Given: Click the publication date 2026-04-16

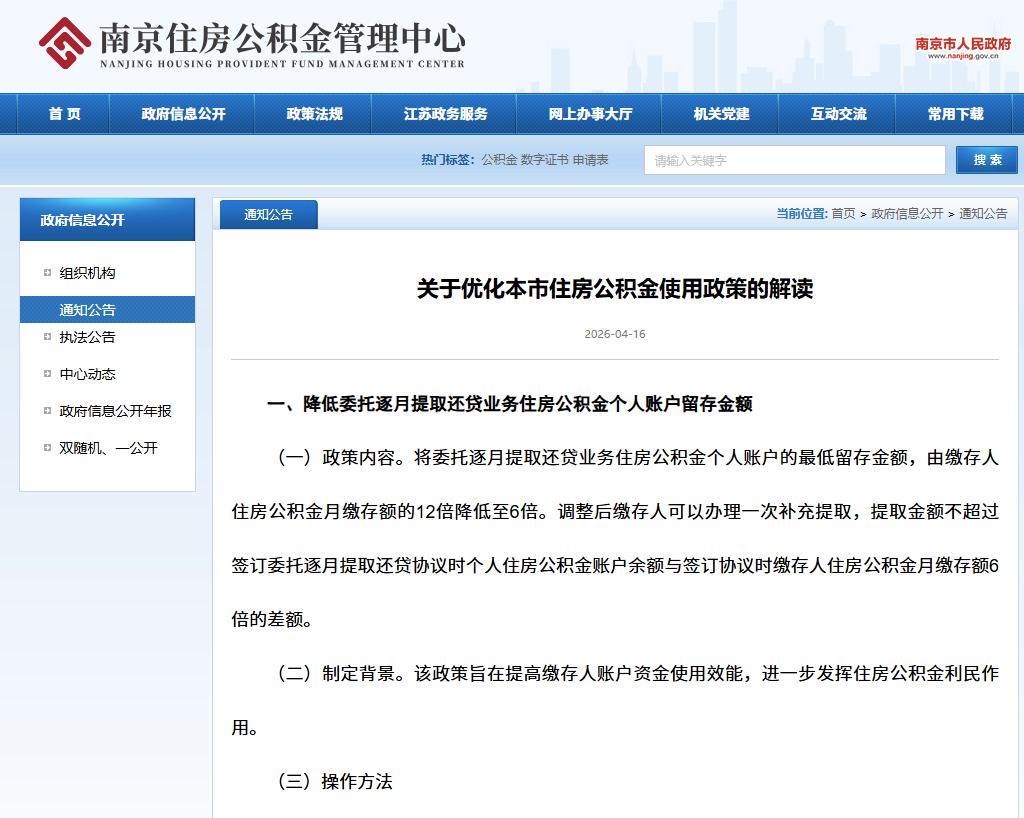Looking at the screenshot, I should [615, 334].
